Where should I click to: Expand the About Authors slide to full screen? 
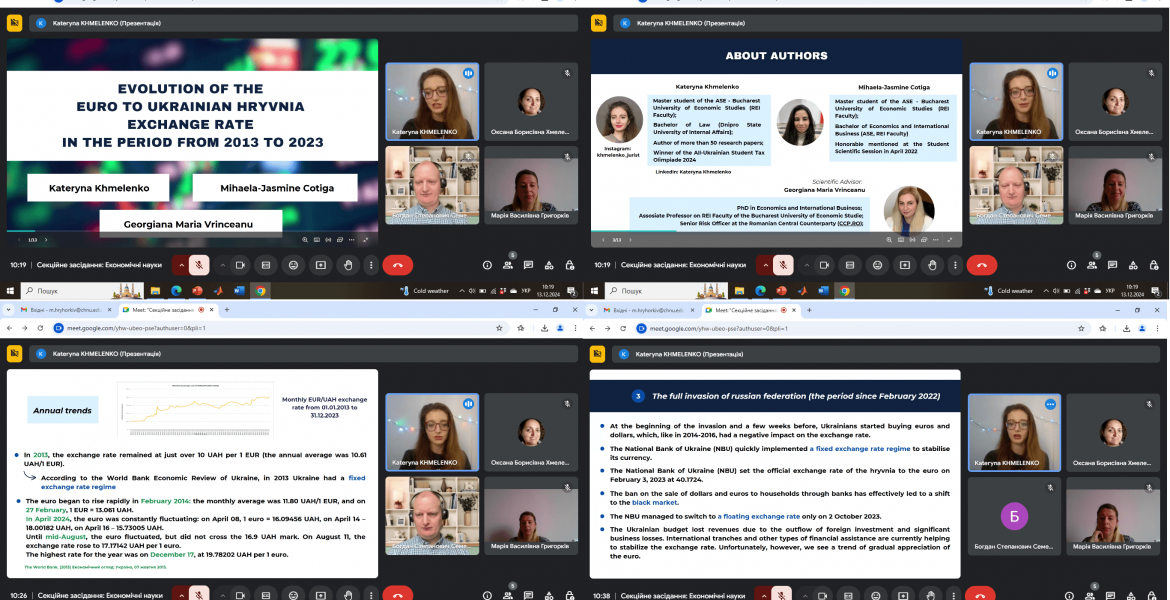[950, 240]
